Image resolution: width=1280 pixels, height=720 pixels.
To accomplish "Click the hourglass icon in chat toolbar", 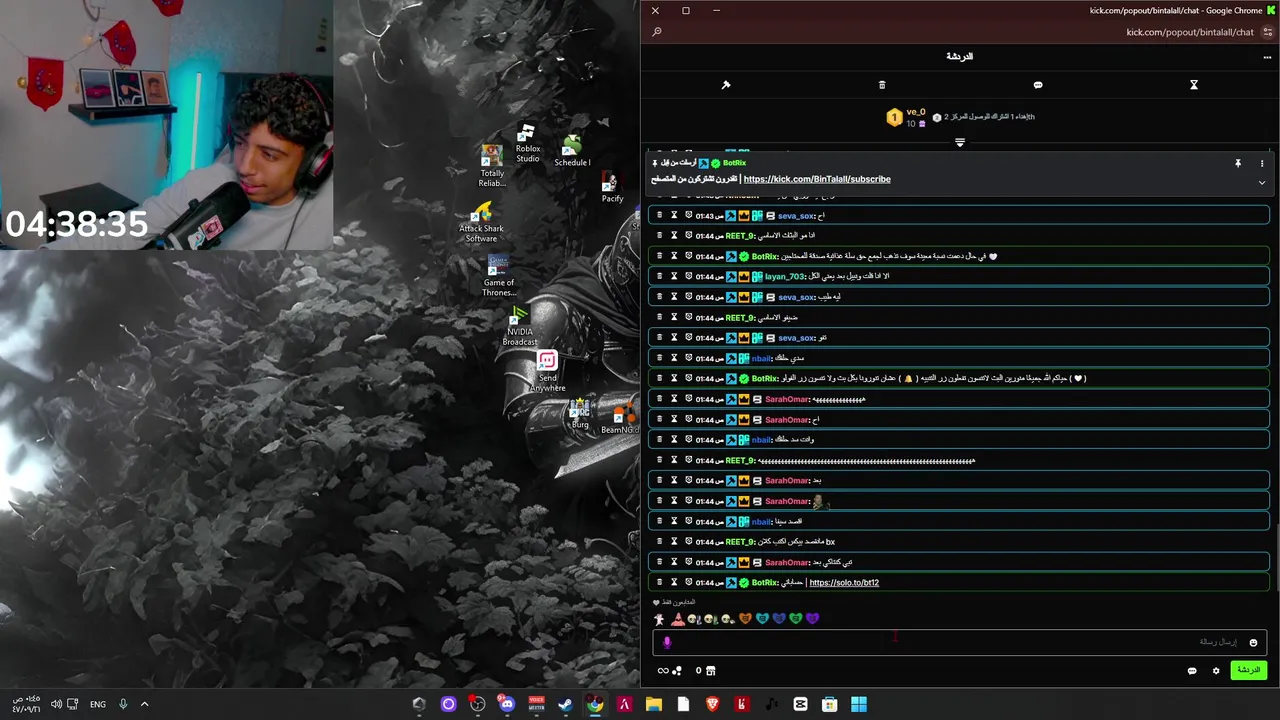I will tap(1193, 85).
